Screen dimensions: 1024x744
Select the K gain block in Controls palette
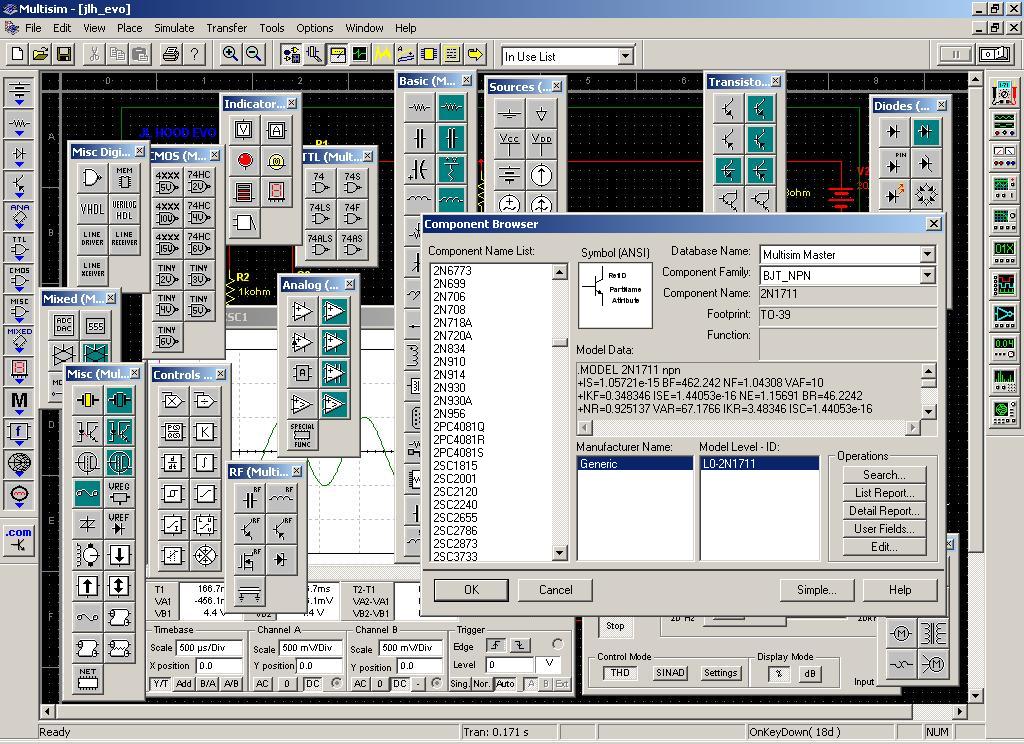tap(204, 432)
